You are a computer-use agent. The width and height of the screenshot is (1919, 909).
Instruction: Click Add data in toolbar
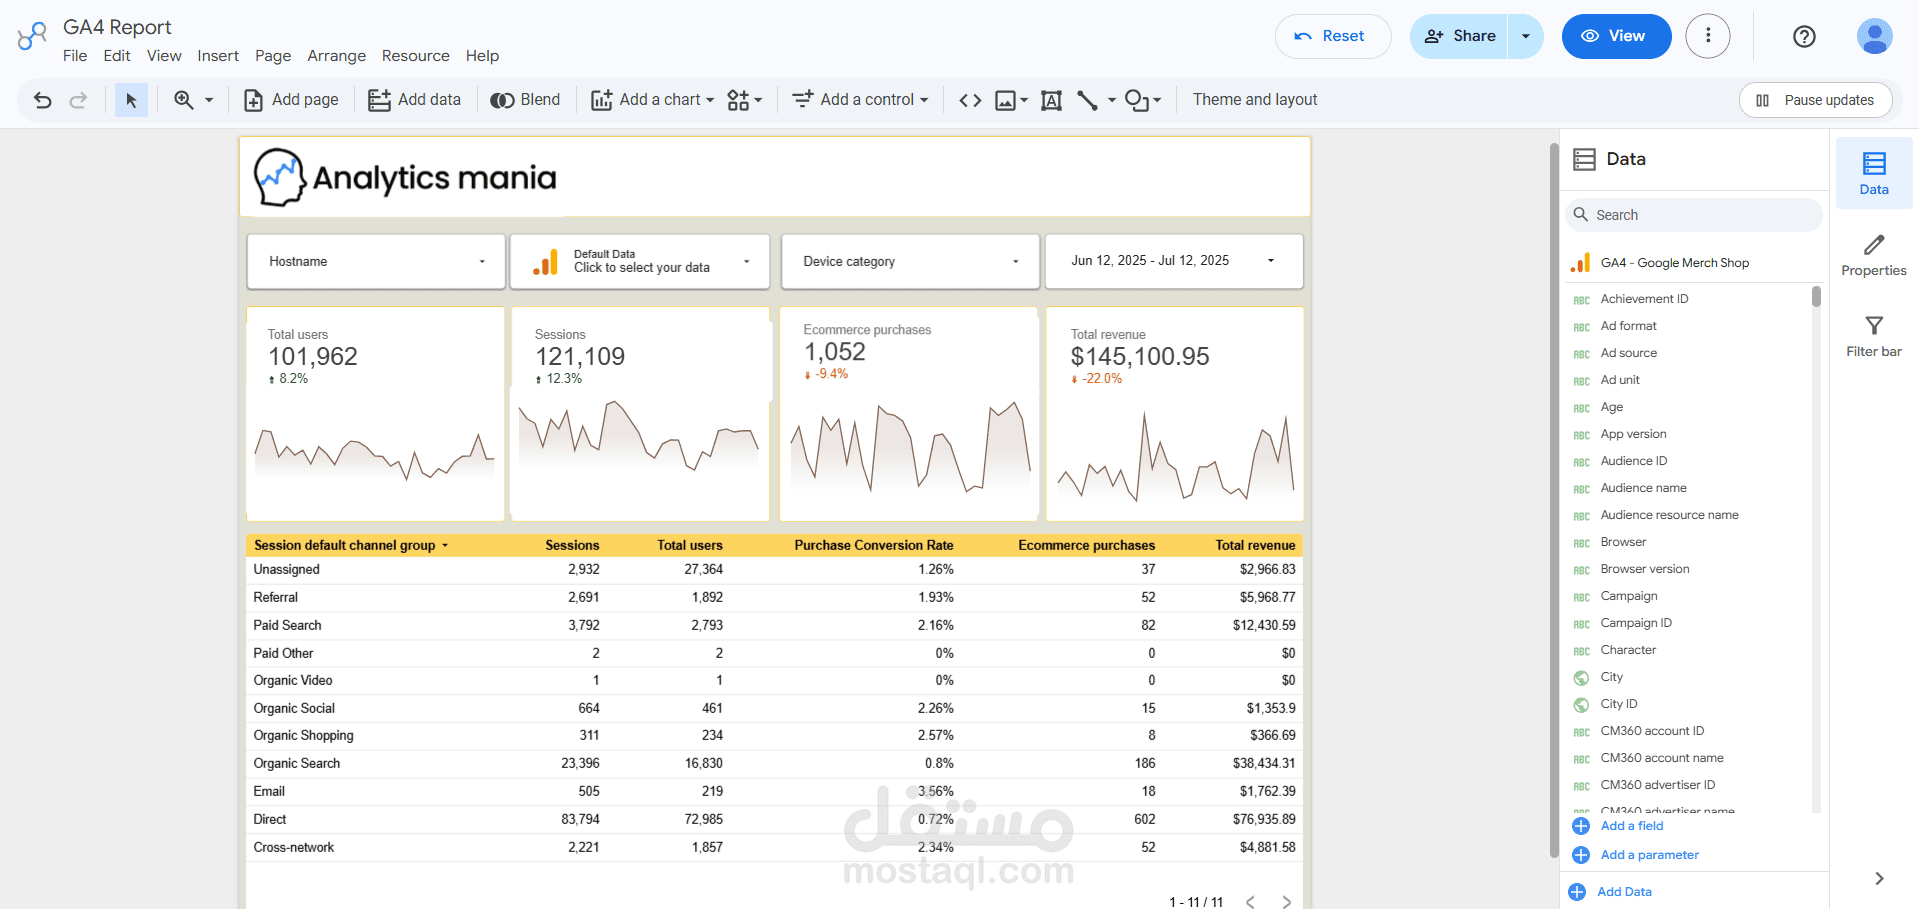415,100
